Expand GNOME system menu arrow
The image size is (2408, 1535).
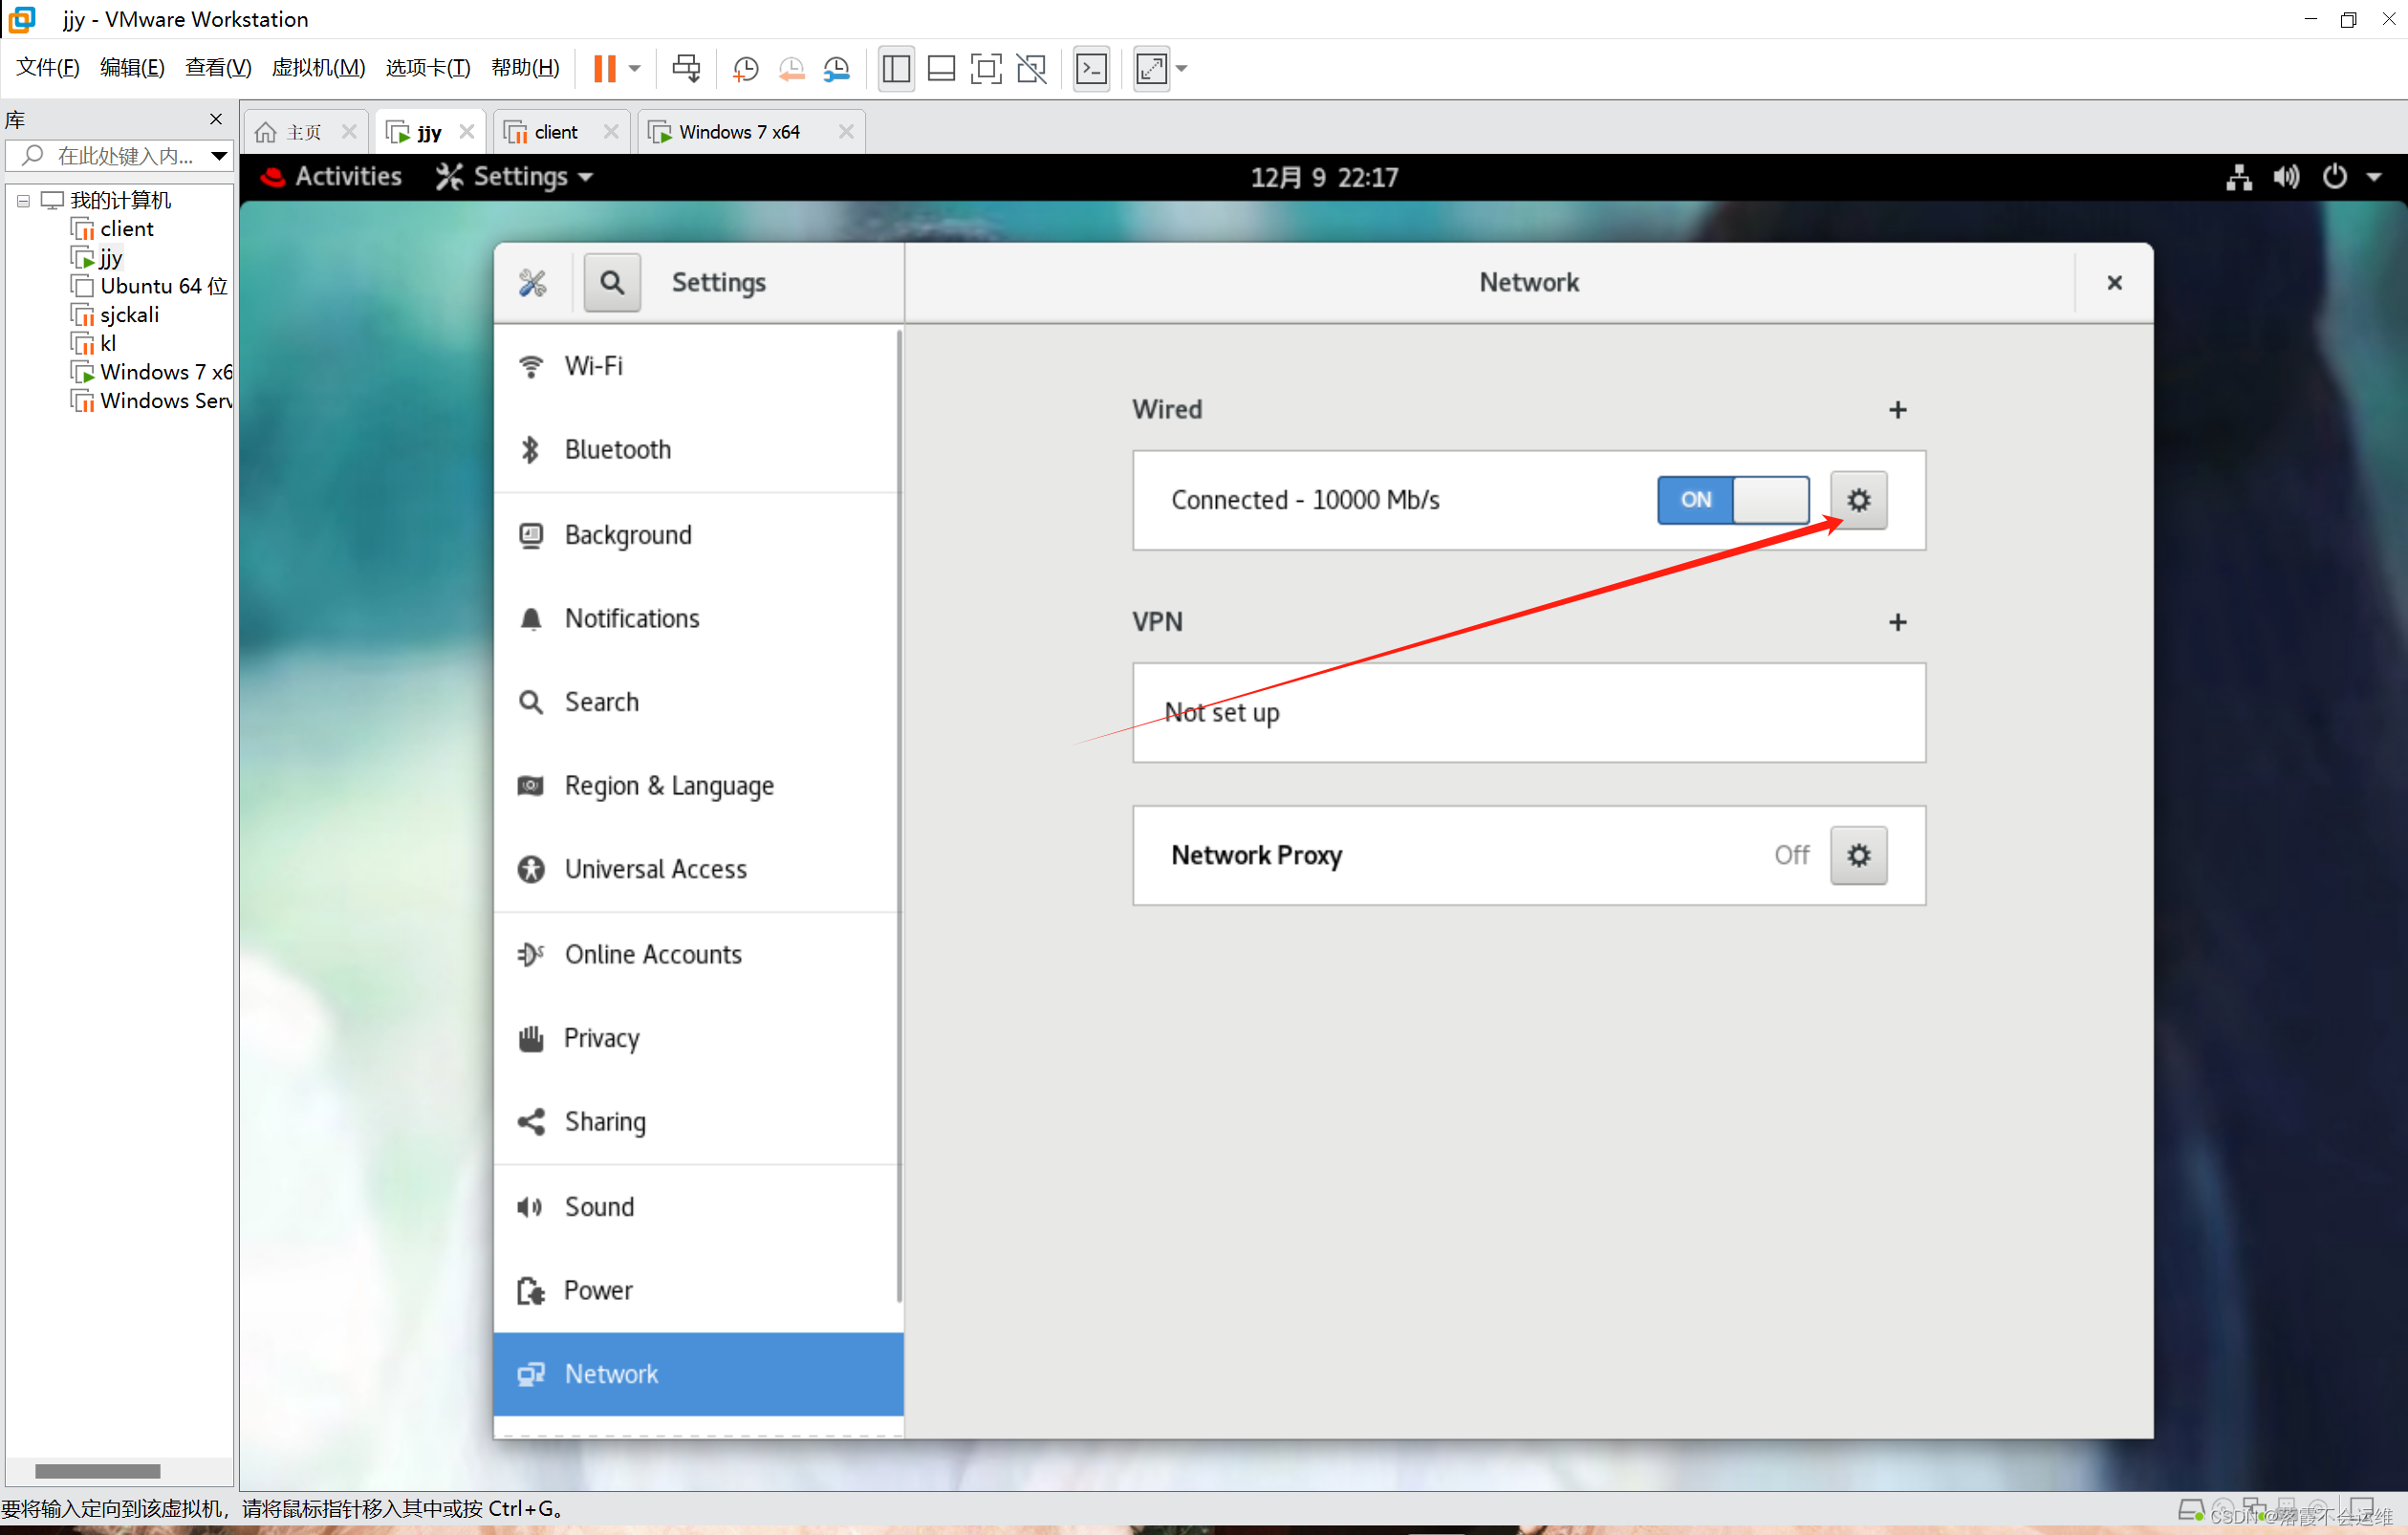2373,177
